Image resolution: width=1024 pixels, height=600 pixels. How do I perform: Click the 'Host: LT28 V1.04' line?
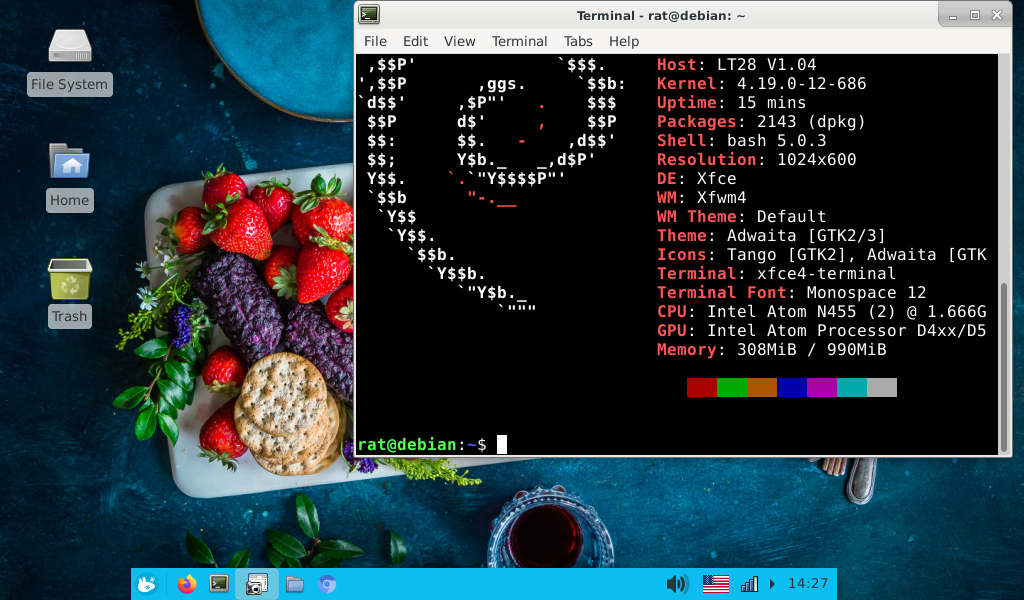pyautogui.click(x=737, y=65)
